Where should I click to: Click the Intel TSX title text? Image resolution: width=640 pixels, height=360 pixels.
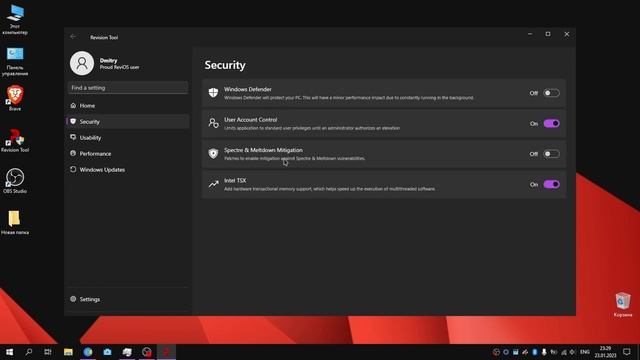coord(235,180)
